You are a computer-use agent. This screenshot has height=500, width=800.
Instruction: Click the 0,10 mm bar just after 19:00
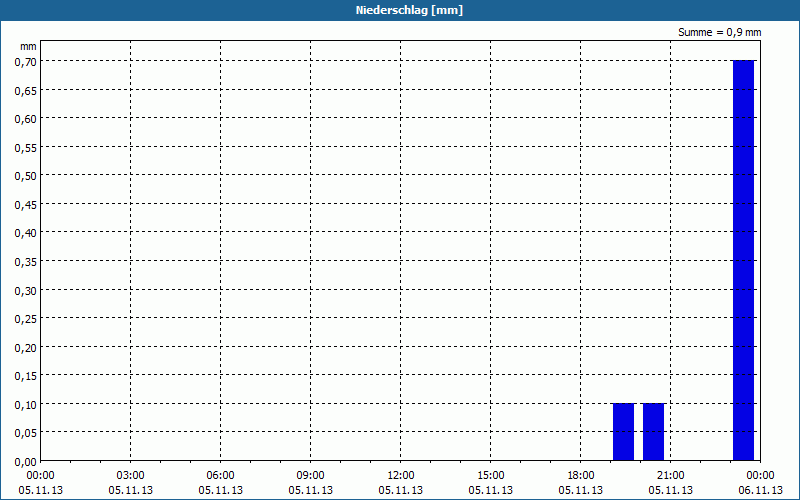(623, 432)
